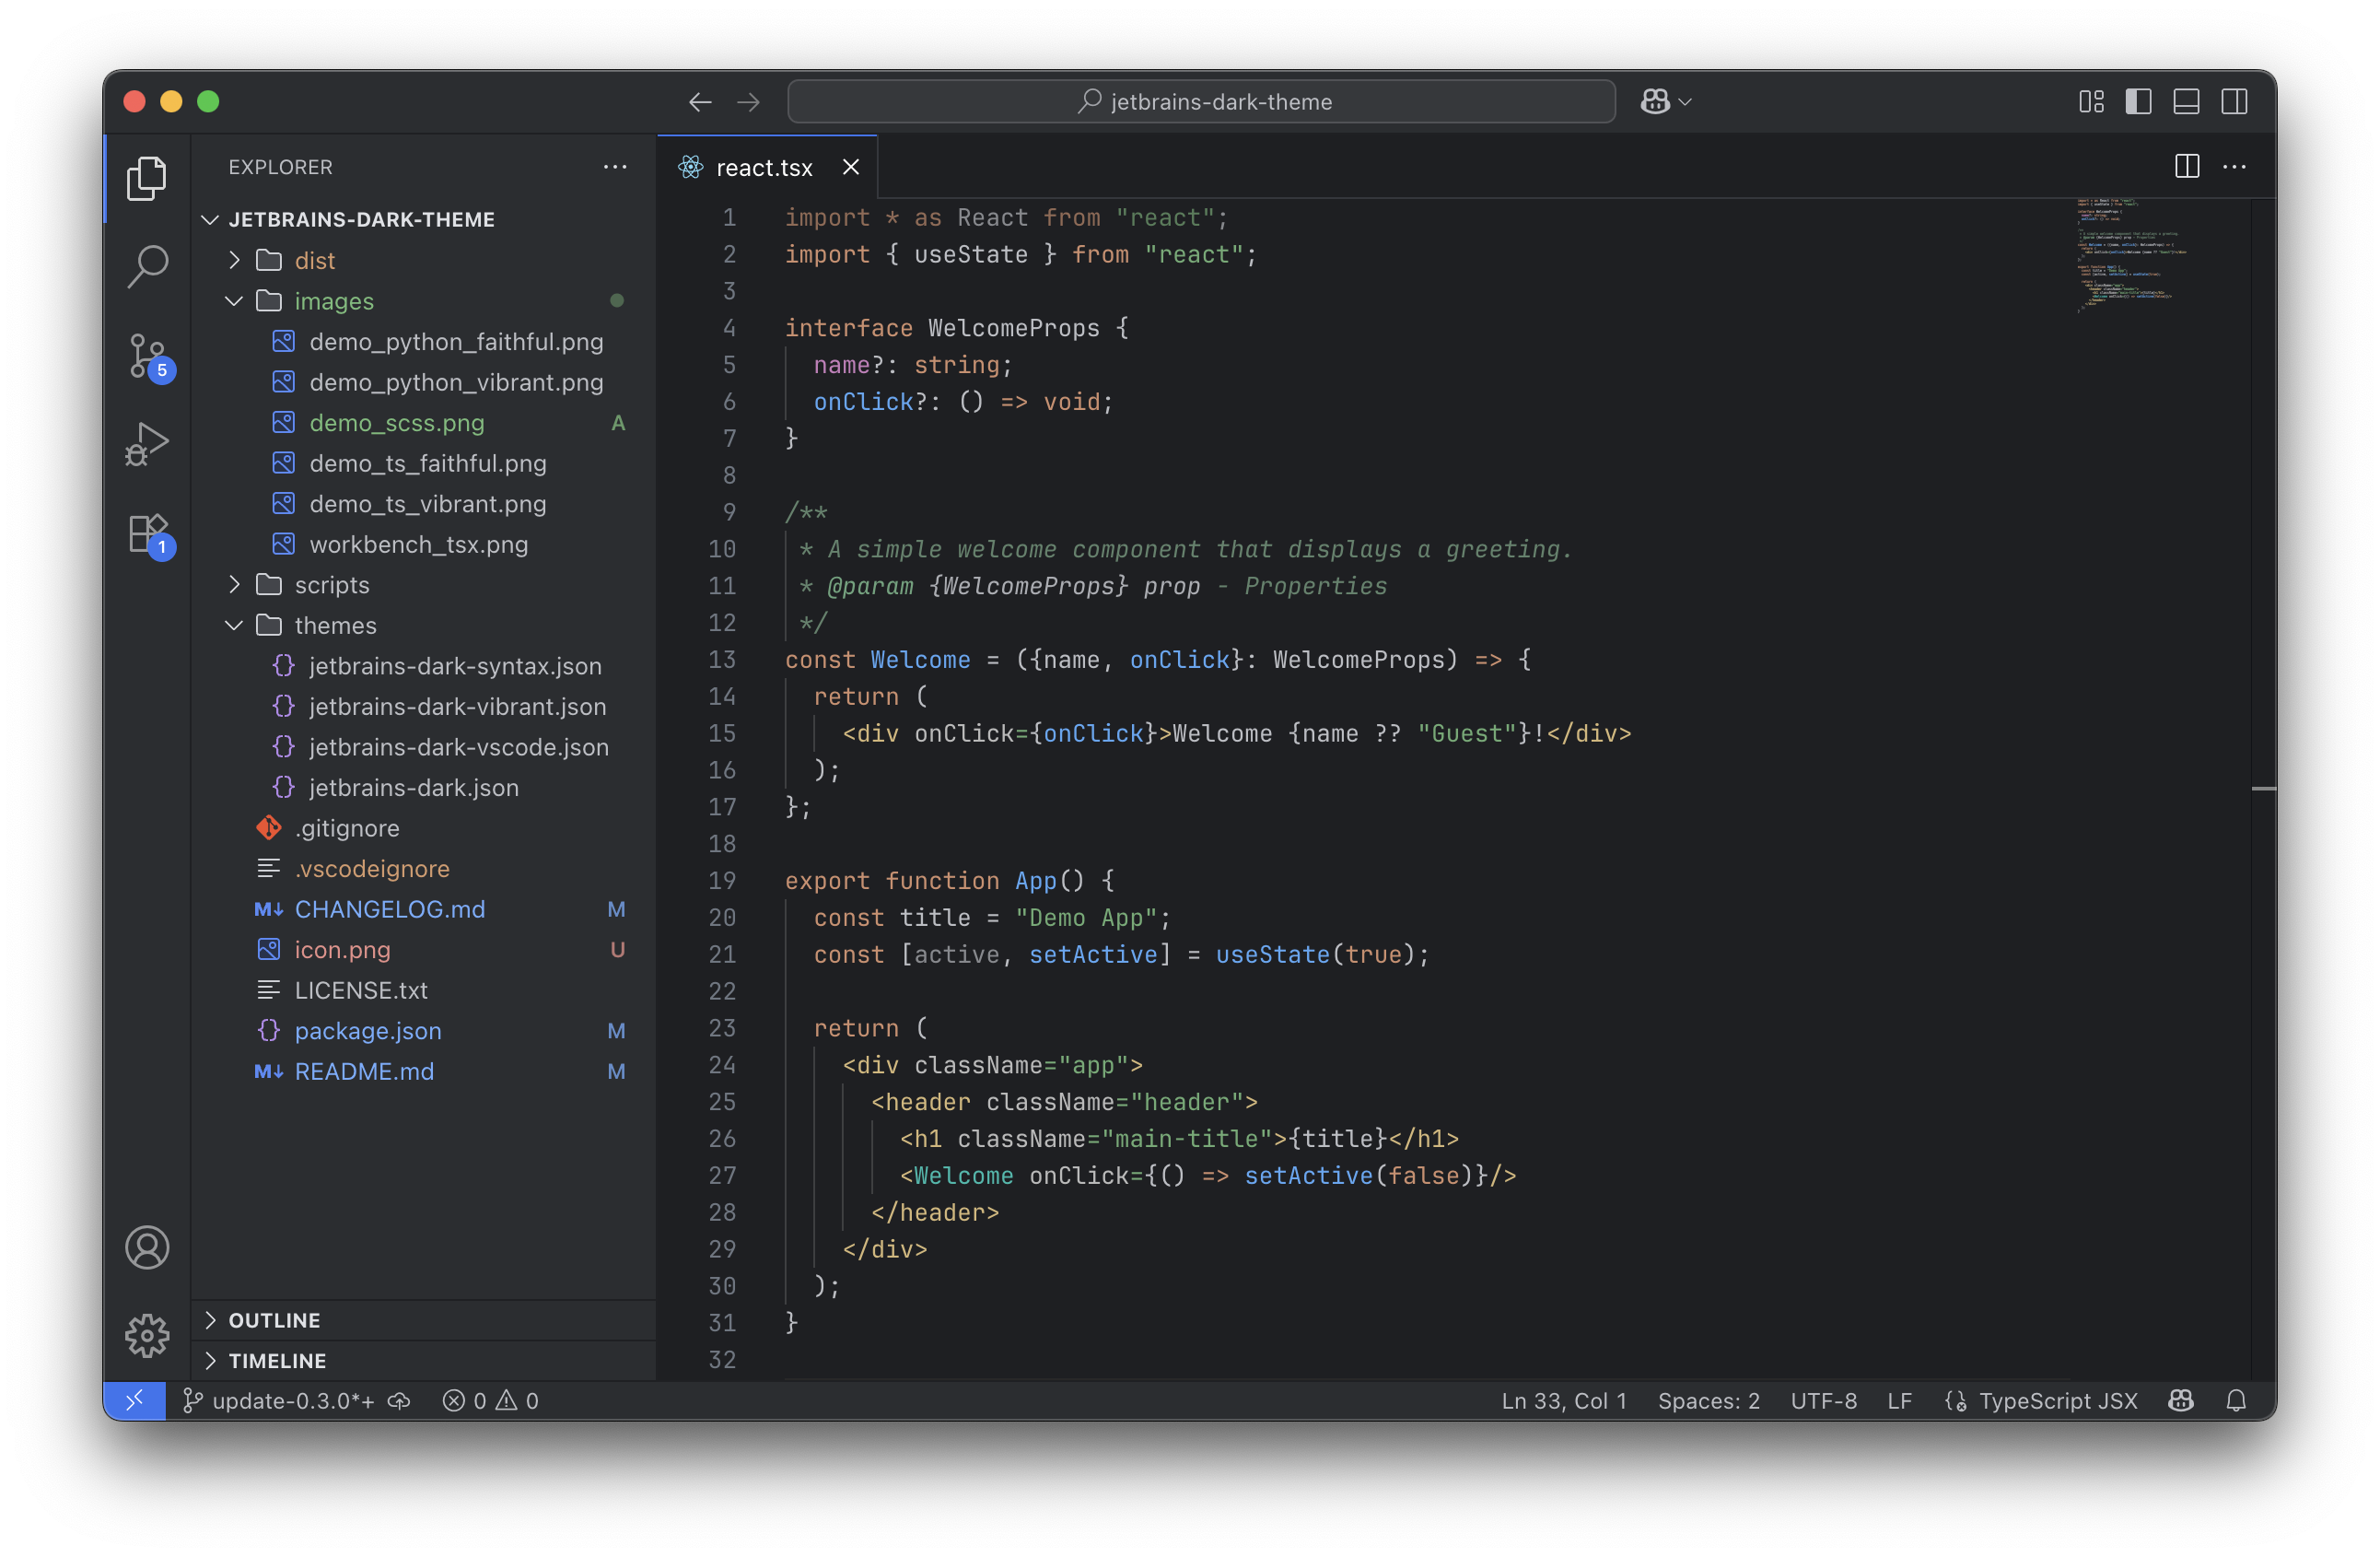Toggle the bottom panel visibility

click(x=2186, y=102)
